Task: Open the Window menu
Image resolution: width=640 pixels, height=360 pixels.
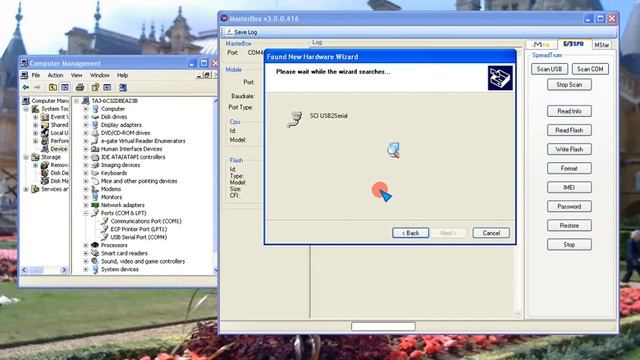Action: [x=100, y=75]
